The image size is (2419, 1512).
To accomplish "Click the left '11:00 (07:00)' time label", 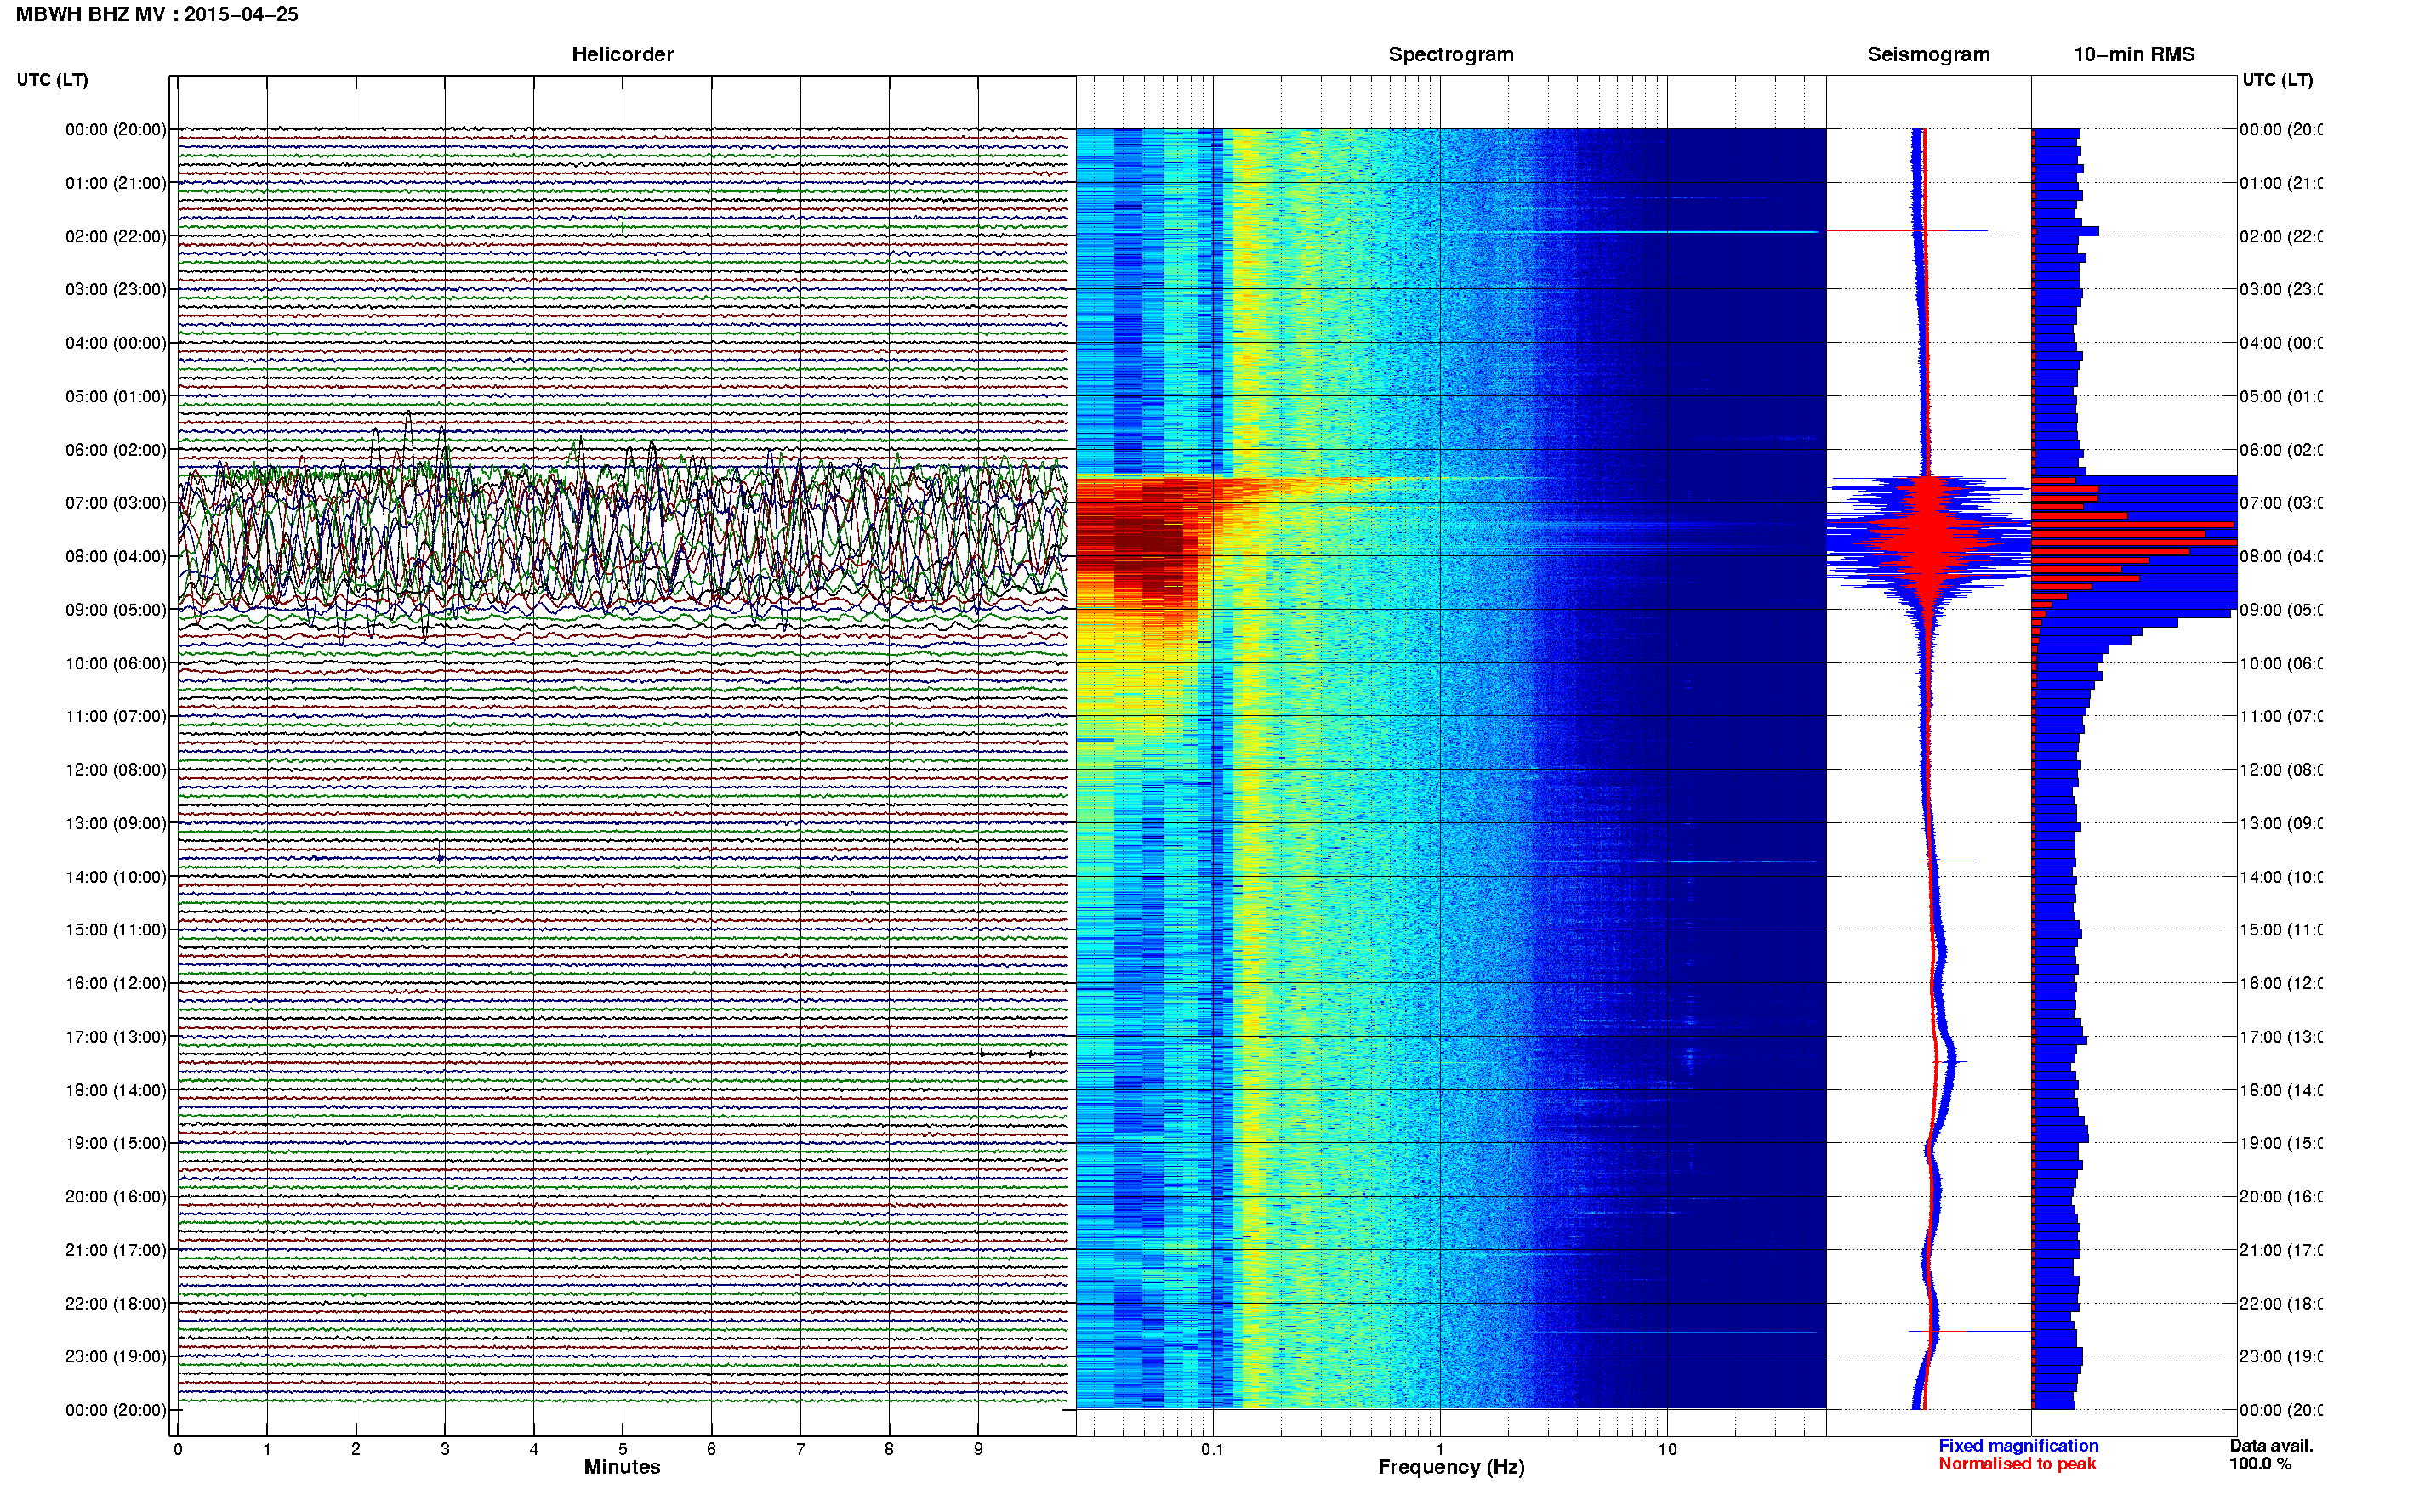I will pyautogui.click(x=116, y=716).
